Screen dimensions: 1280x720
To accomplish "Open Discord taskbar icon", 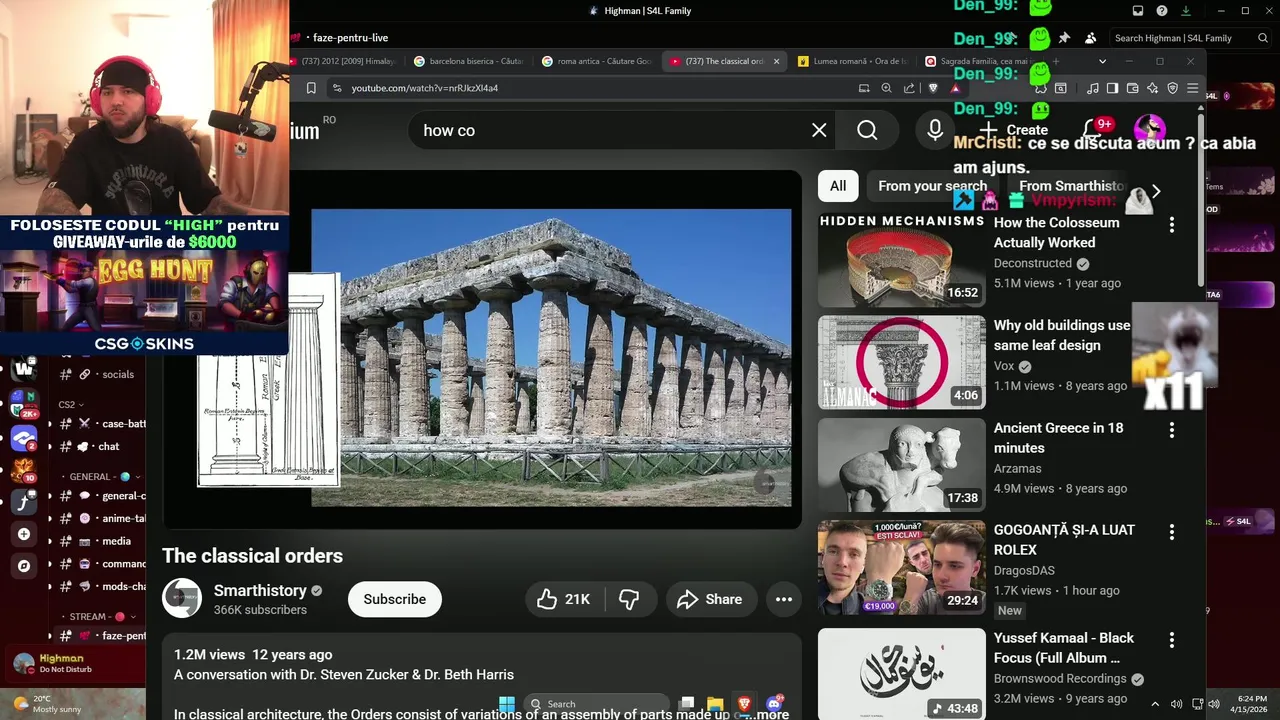I will pyautogui.click(x=774, y=704).
